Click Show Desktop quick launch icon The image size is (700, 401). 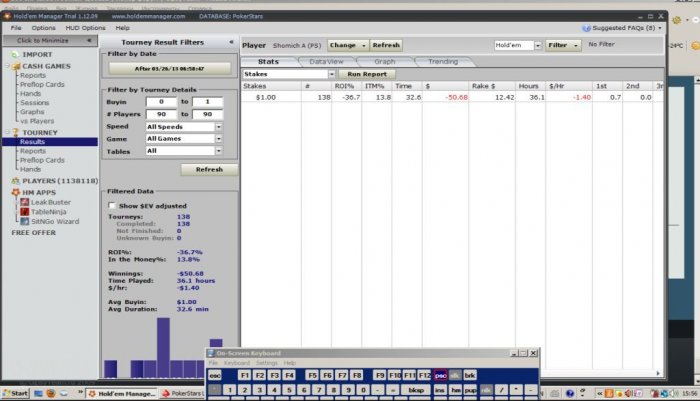pyautogui.click(x=38, y=393)
